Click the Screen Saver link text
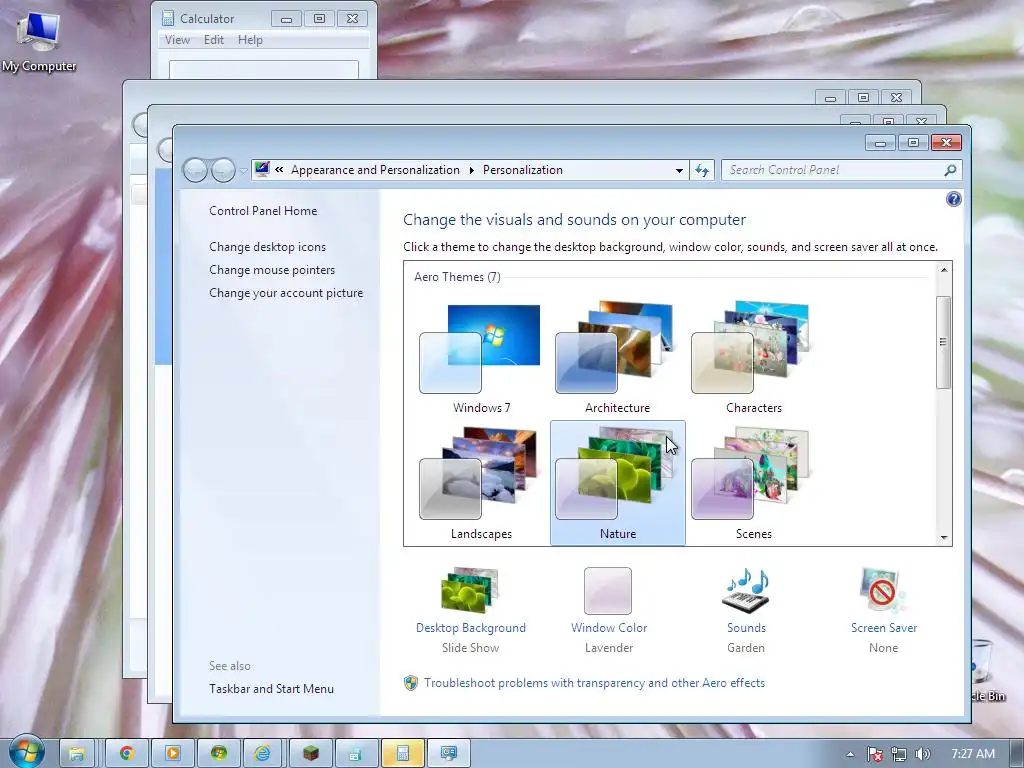Image resolution: width=1024 pixels, height=768 pixels. 884,628
